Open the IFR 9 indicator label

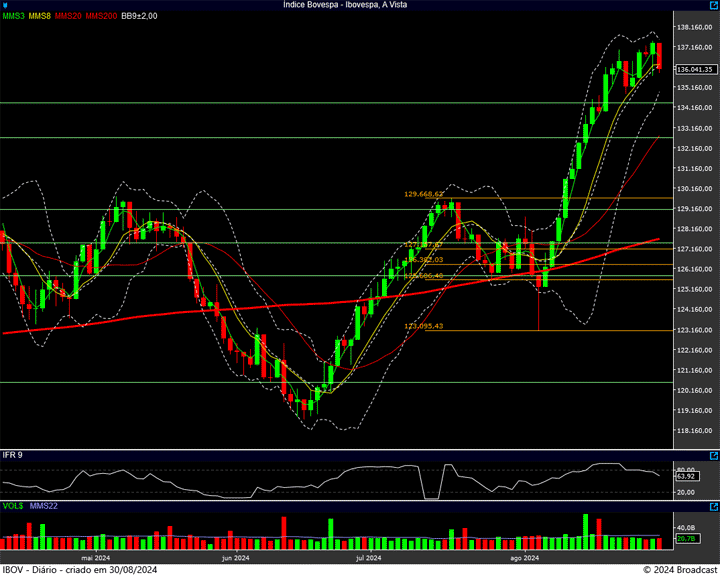point(13,455)
